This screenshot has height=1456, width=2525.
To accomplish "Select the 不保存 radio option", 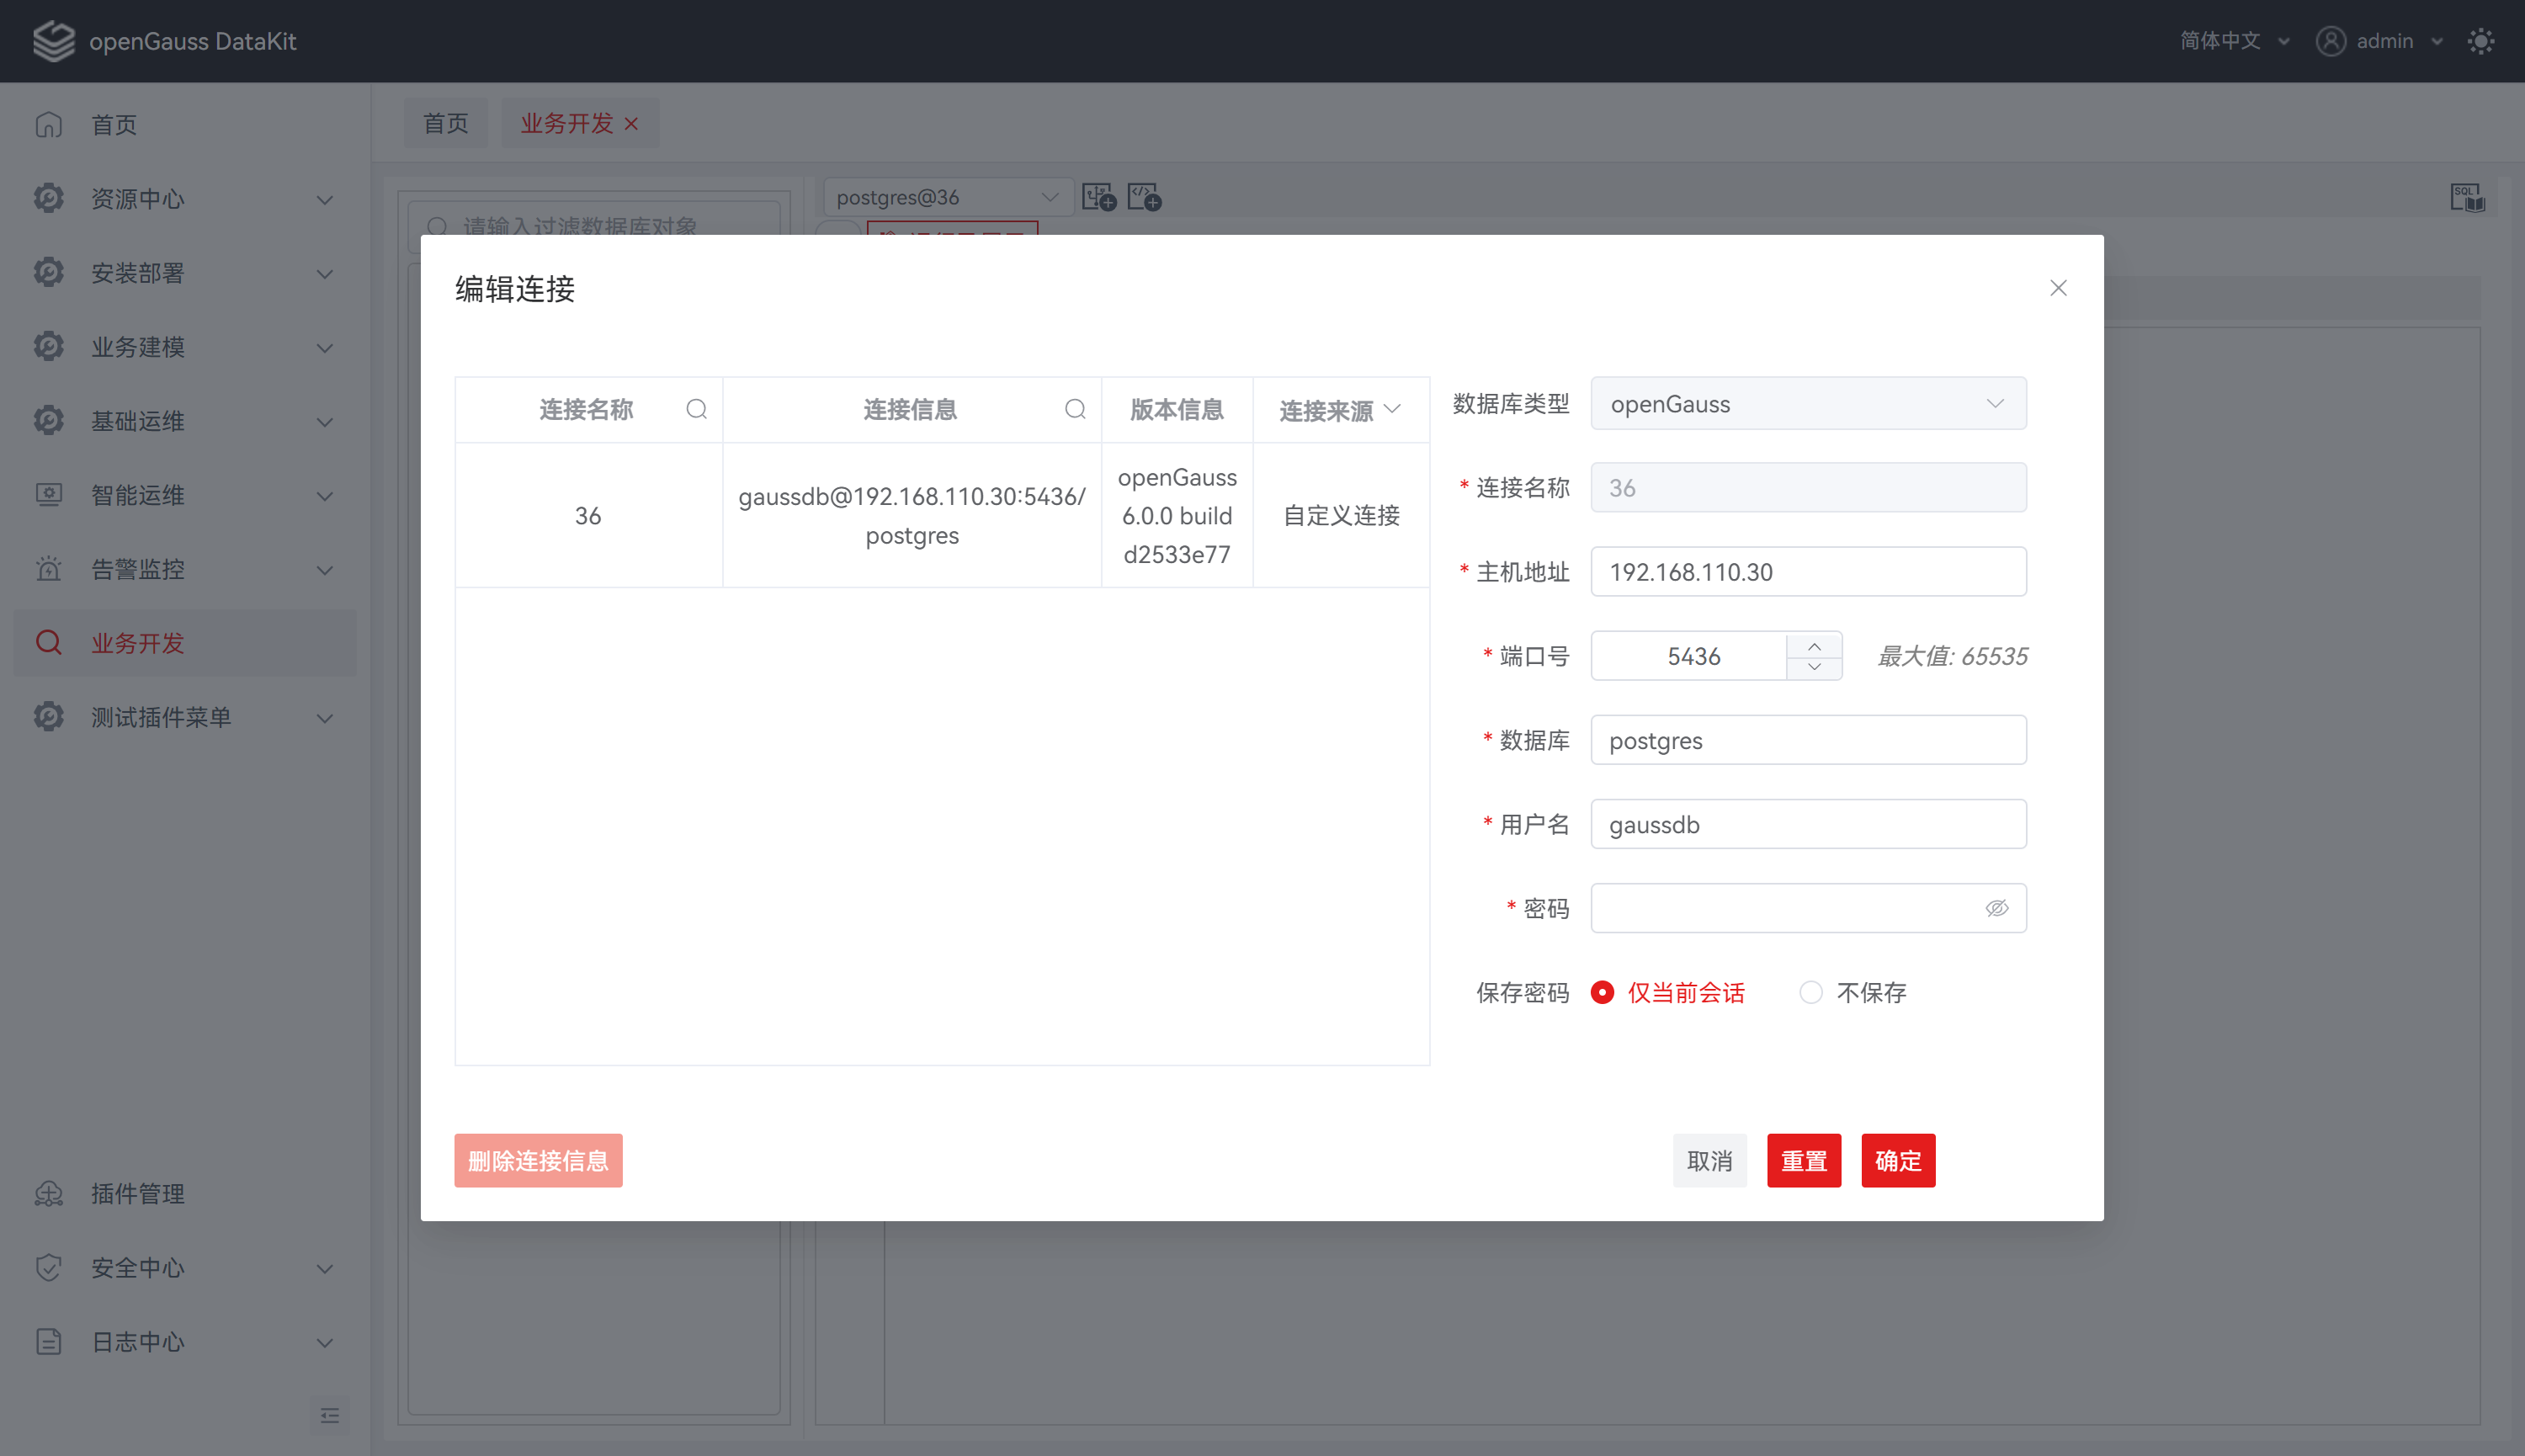I will (1810, 992).
